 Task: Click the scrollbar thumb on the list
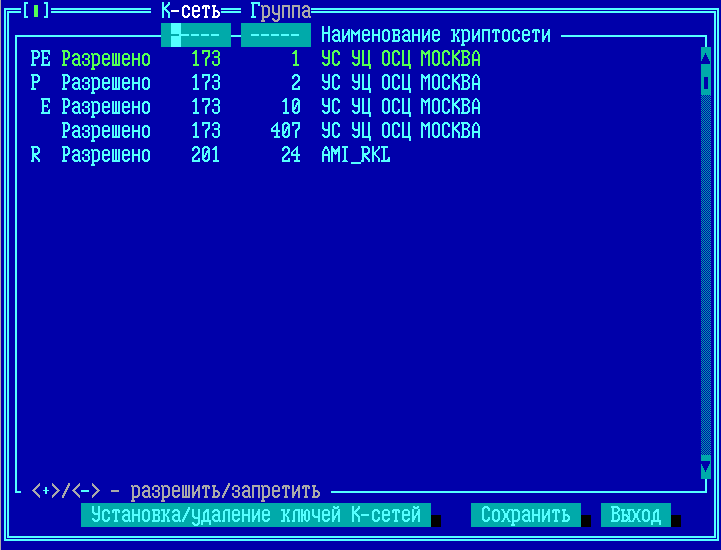pyautogui.click(x=706, y=82)
